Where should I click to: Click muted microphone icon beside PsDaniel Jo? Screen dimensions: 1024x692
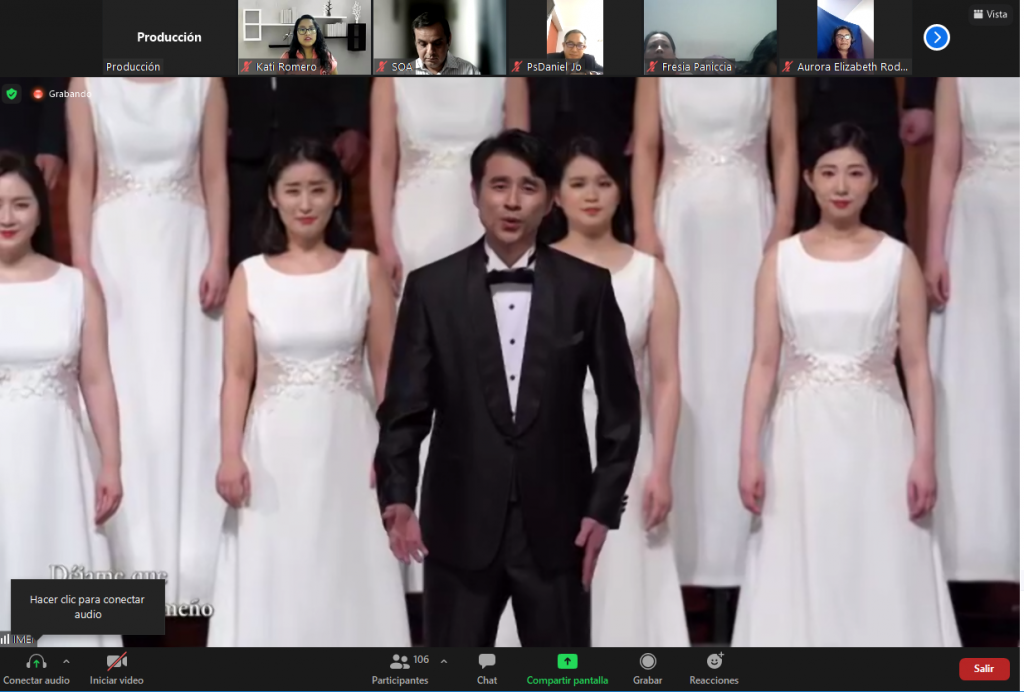pyautogui.click(x=517, y=67)
